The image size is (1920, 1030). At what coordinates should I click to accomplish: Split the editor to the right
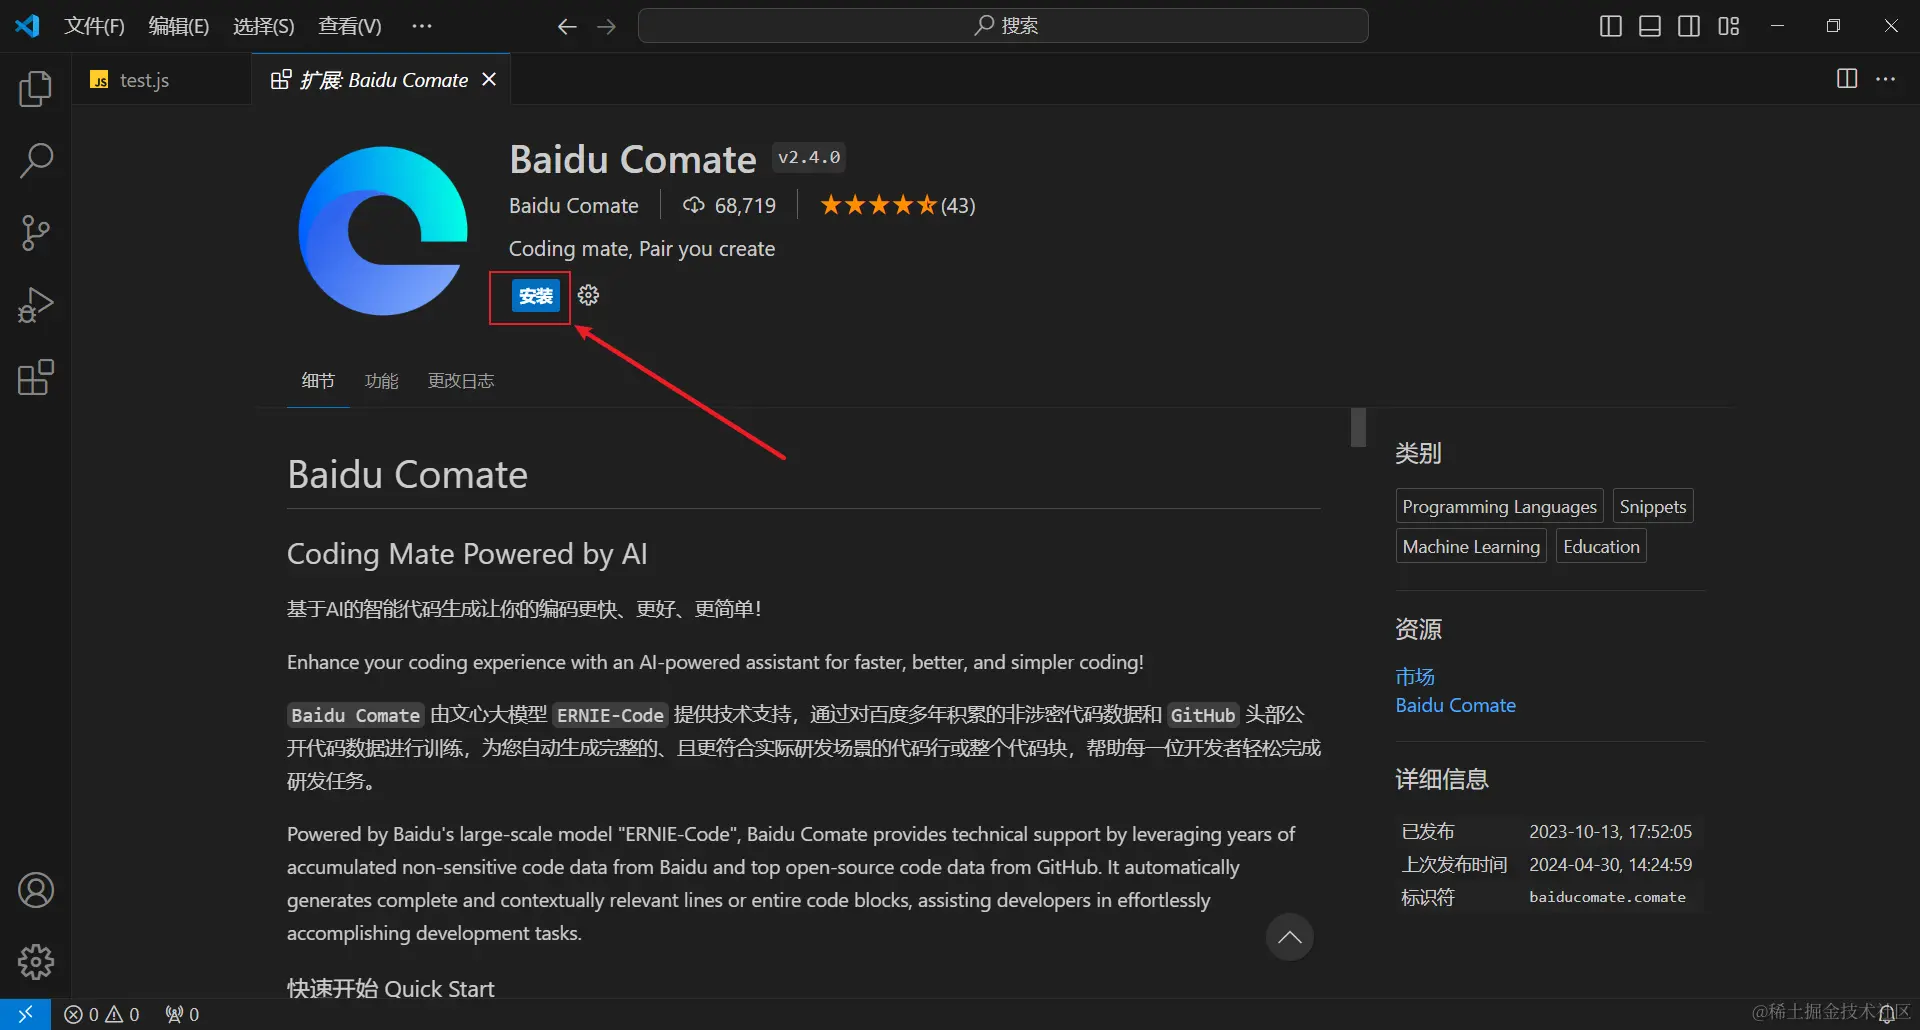1847,79
